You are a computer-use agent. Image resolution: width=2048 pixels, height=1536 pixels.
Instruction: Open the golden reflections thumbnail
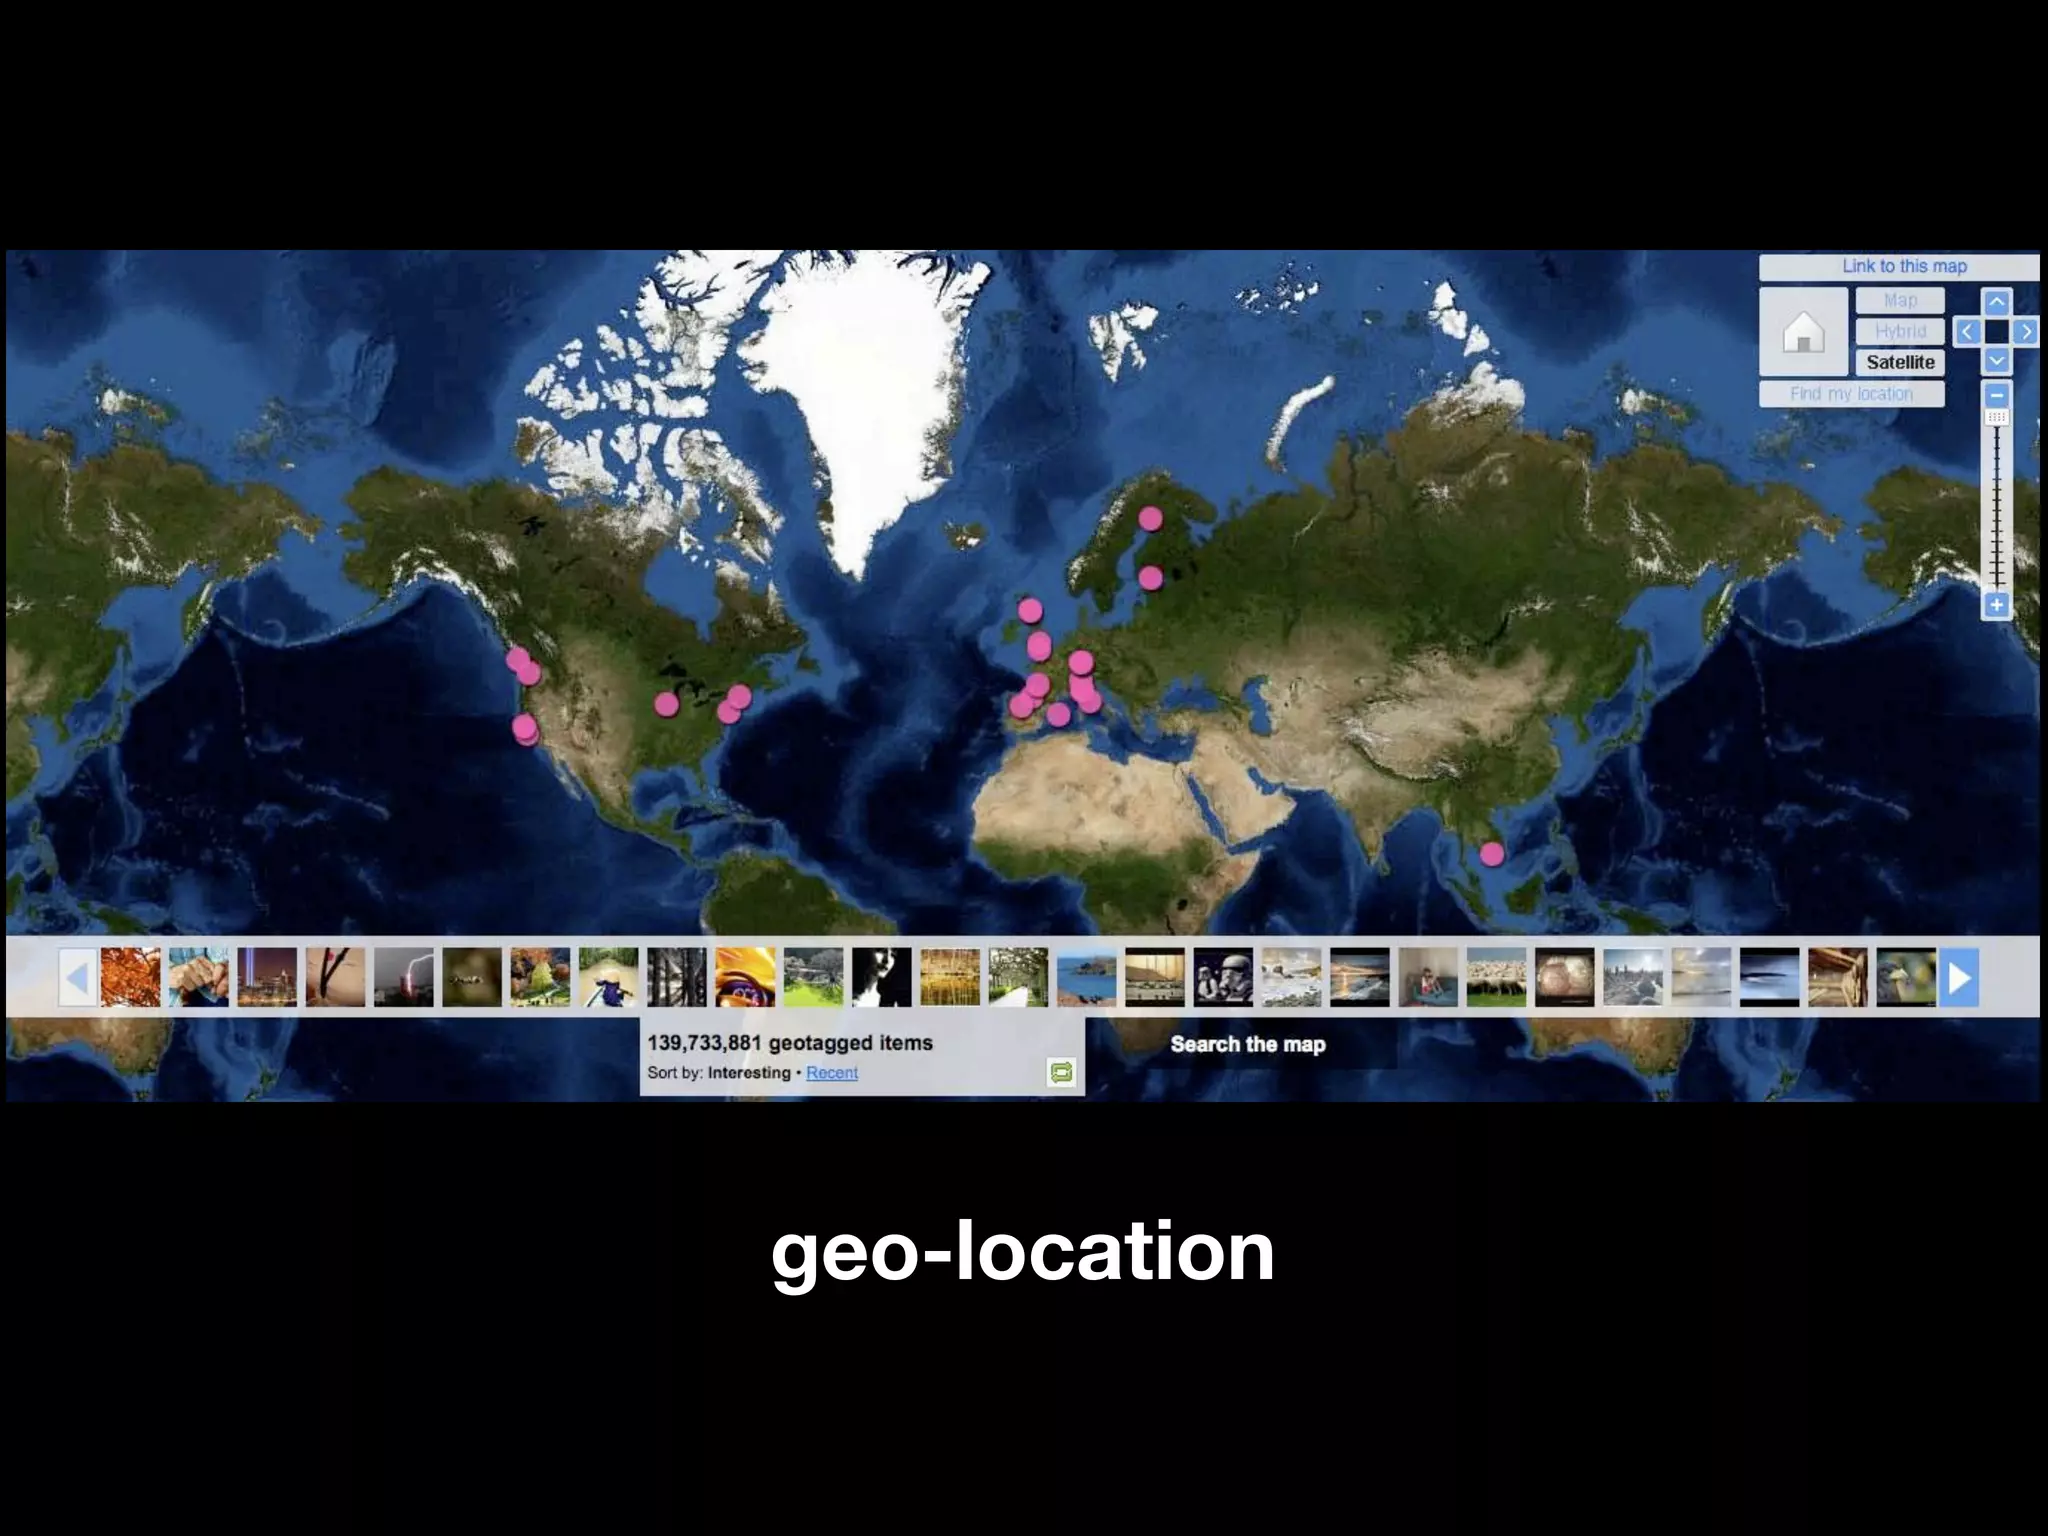point(950,977)
